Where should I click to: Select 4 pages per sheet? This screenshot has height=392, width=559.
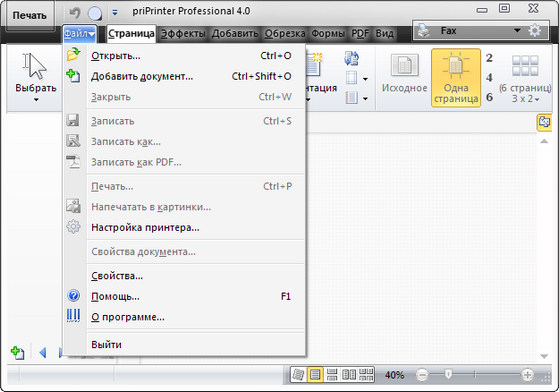[x=489, y=77]
